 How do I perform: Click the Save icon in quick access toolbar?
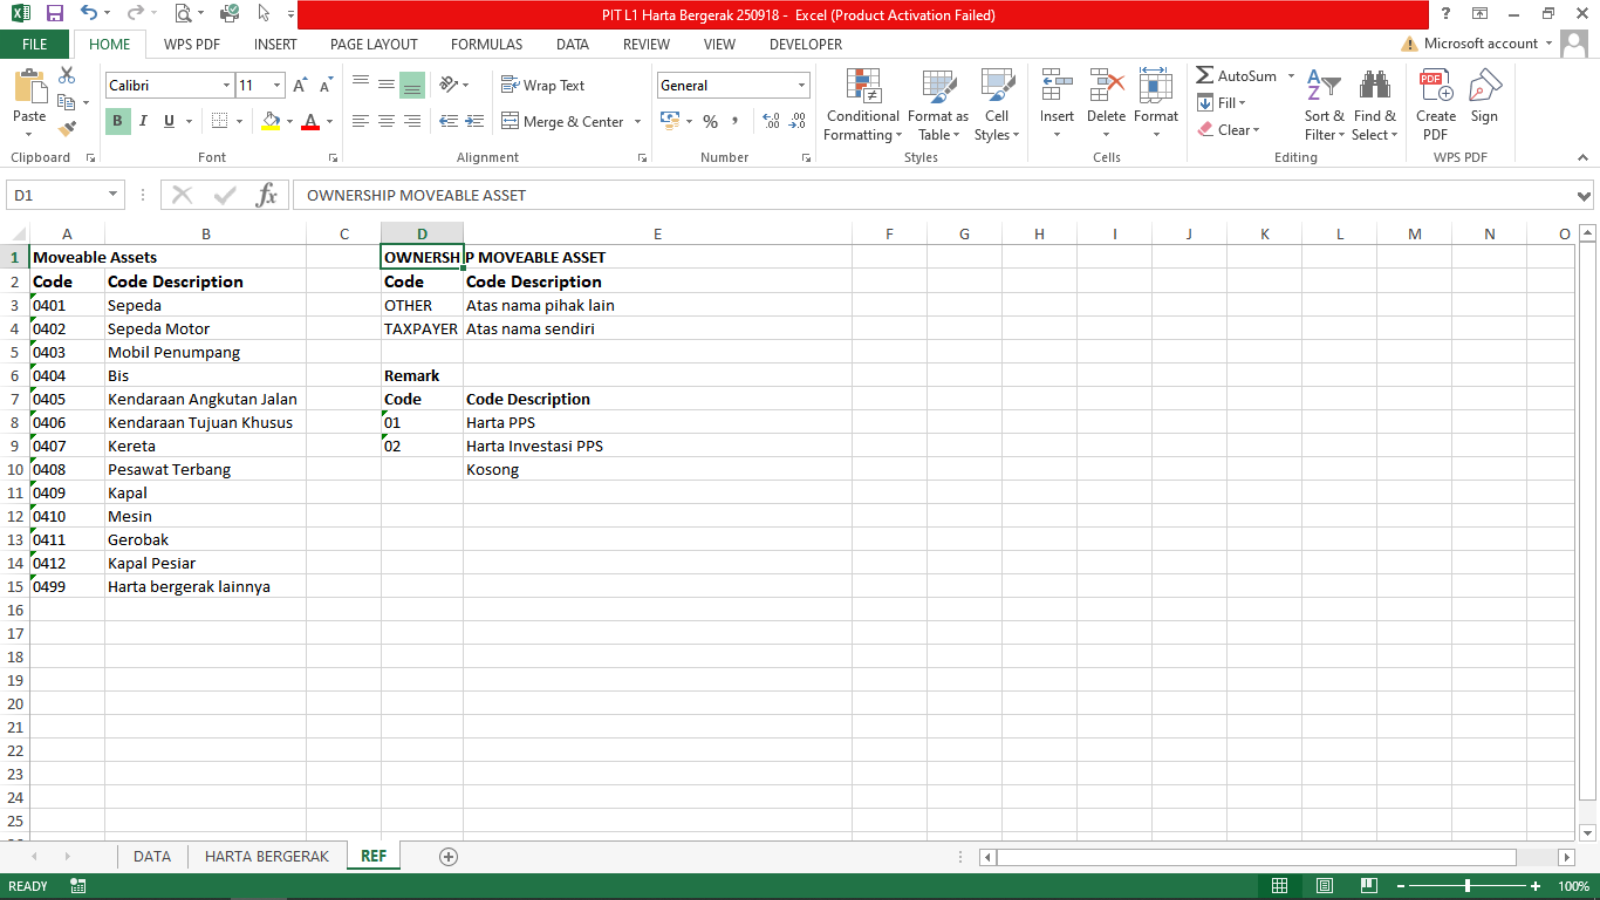click(x=54, y=14)
